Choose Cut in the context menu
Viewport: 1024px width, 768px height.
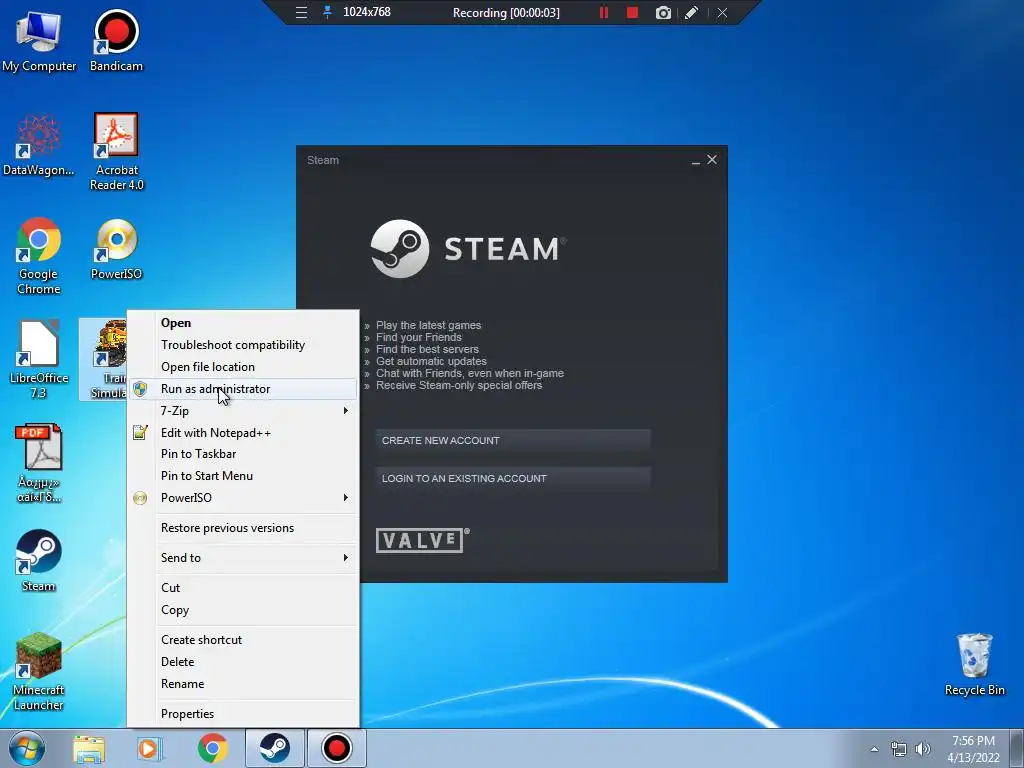click(243, 588)
